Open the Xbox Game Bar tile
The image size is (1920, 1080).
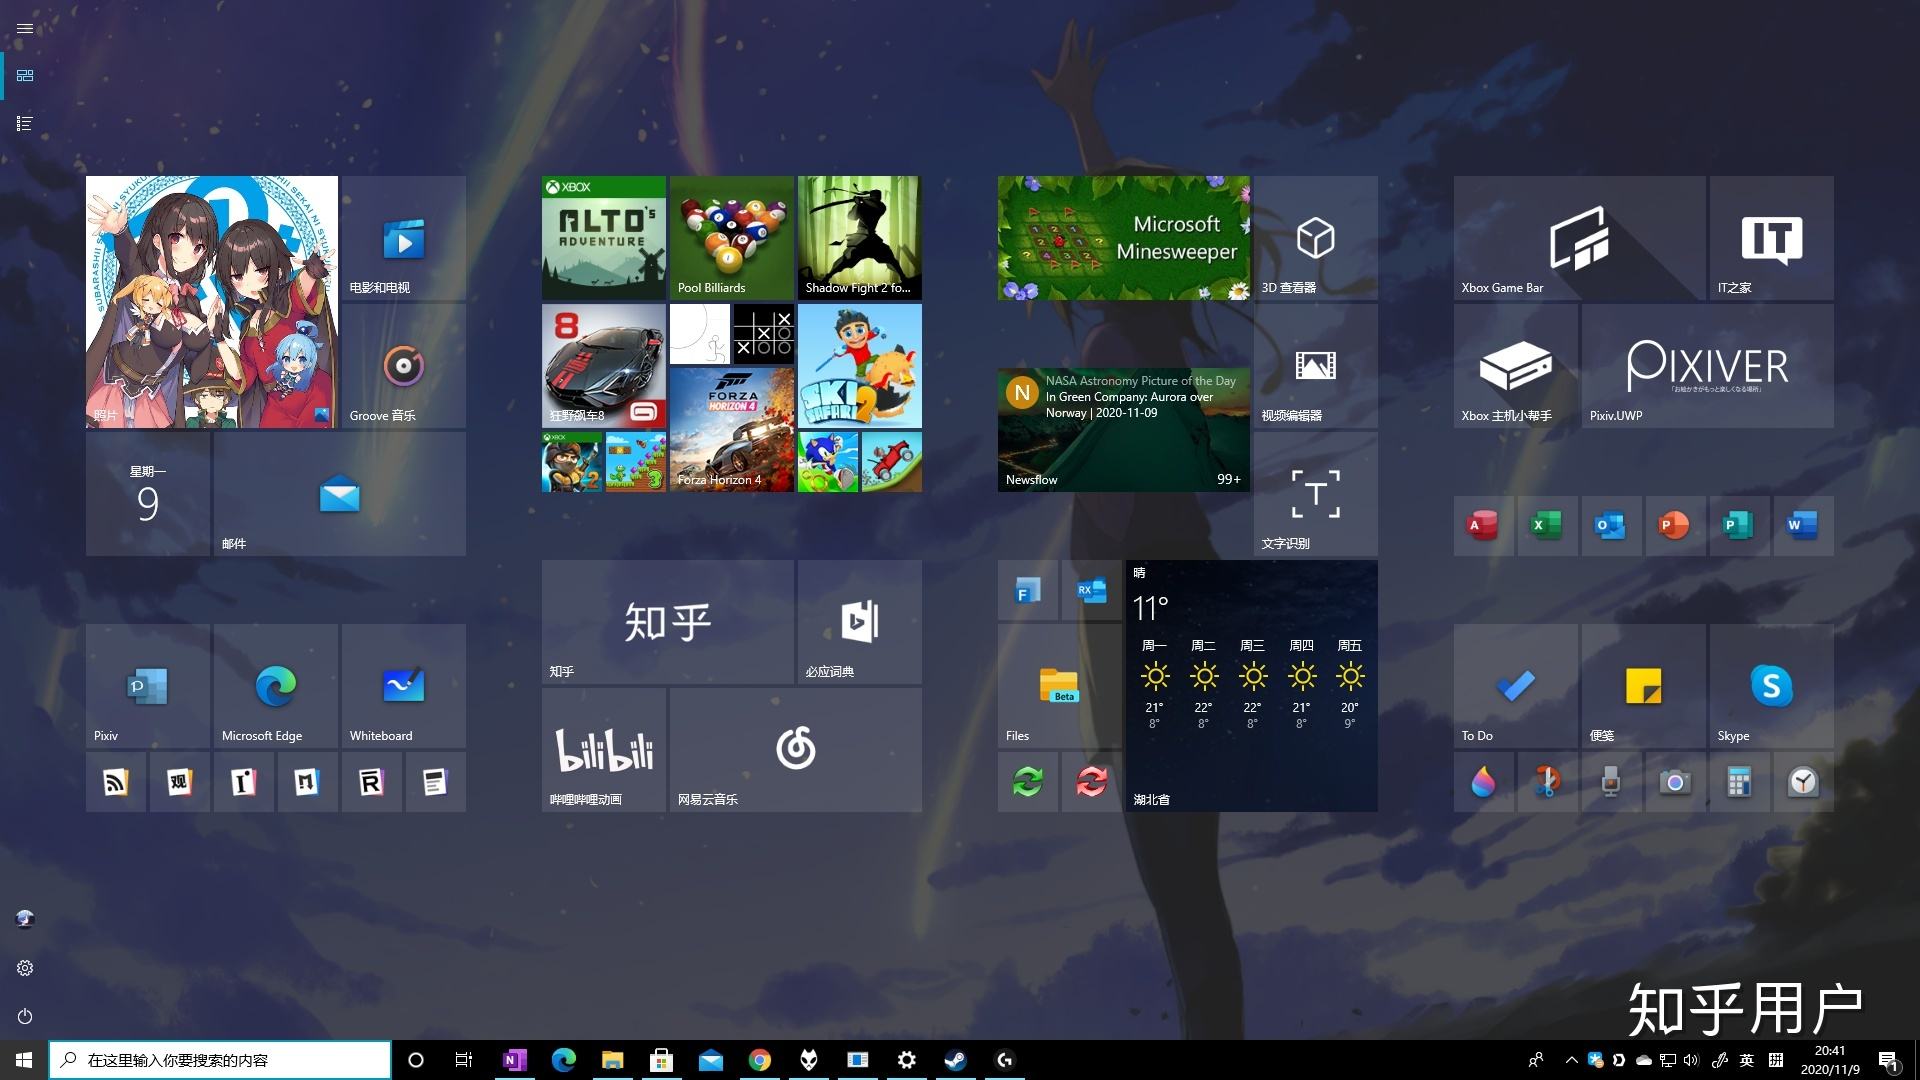(1579, 238)
